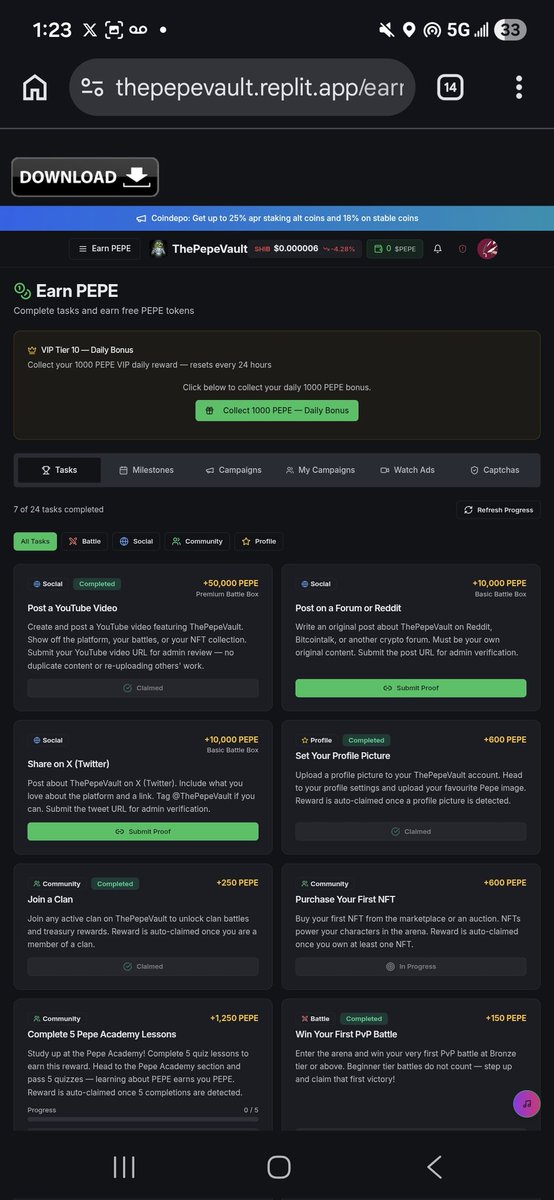Click Complete 5 Pepe Academy Lessons title
Screen dimensions: 554x1200
pyautogui.click(x=102, y=1034)
